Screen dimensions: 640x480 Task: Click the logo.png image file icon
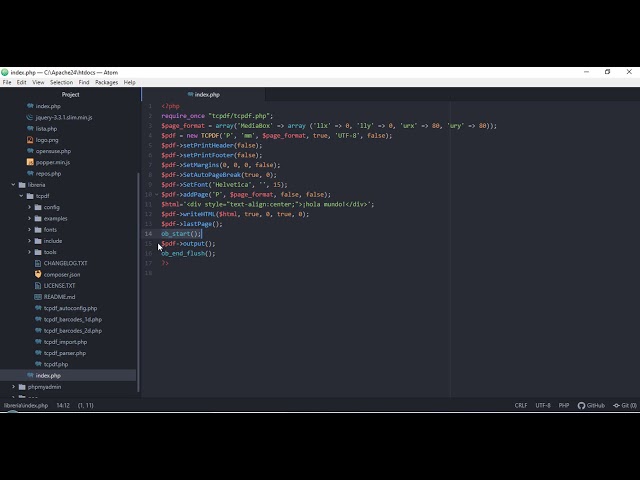click(30, 140)
